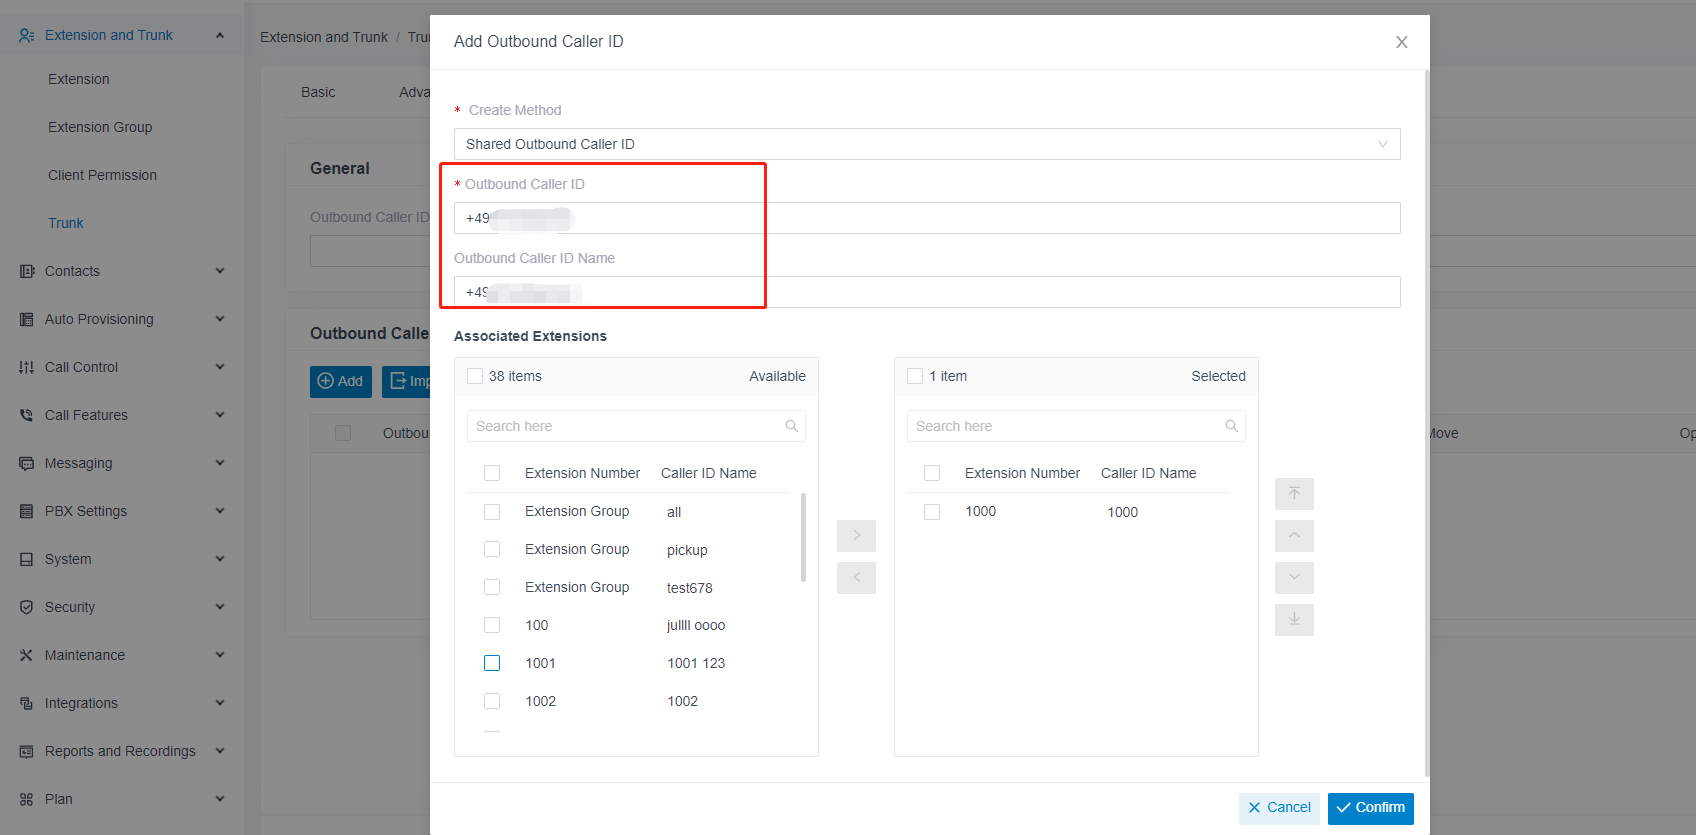Screen dimensions: 1696x835
Task: Check Extension Group test678 row
Action: [x=492, y=587]
